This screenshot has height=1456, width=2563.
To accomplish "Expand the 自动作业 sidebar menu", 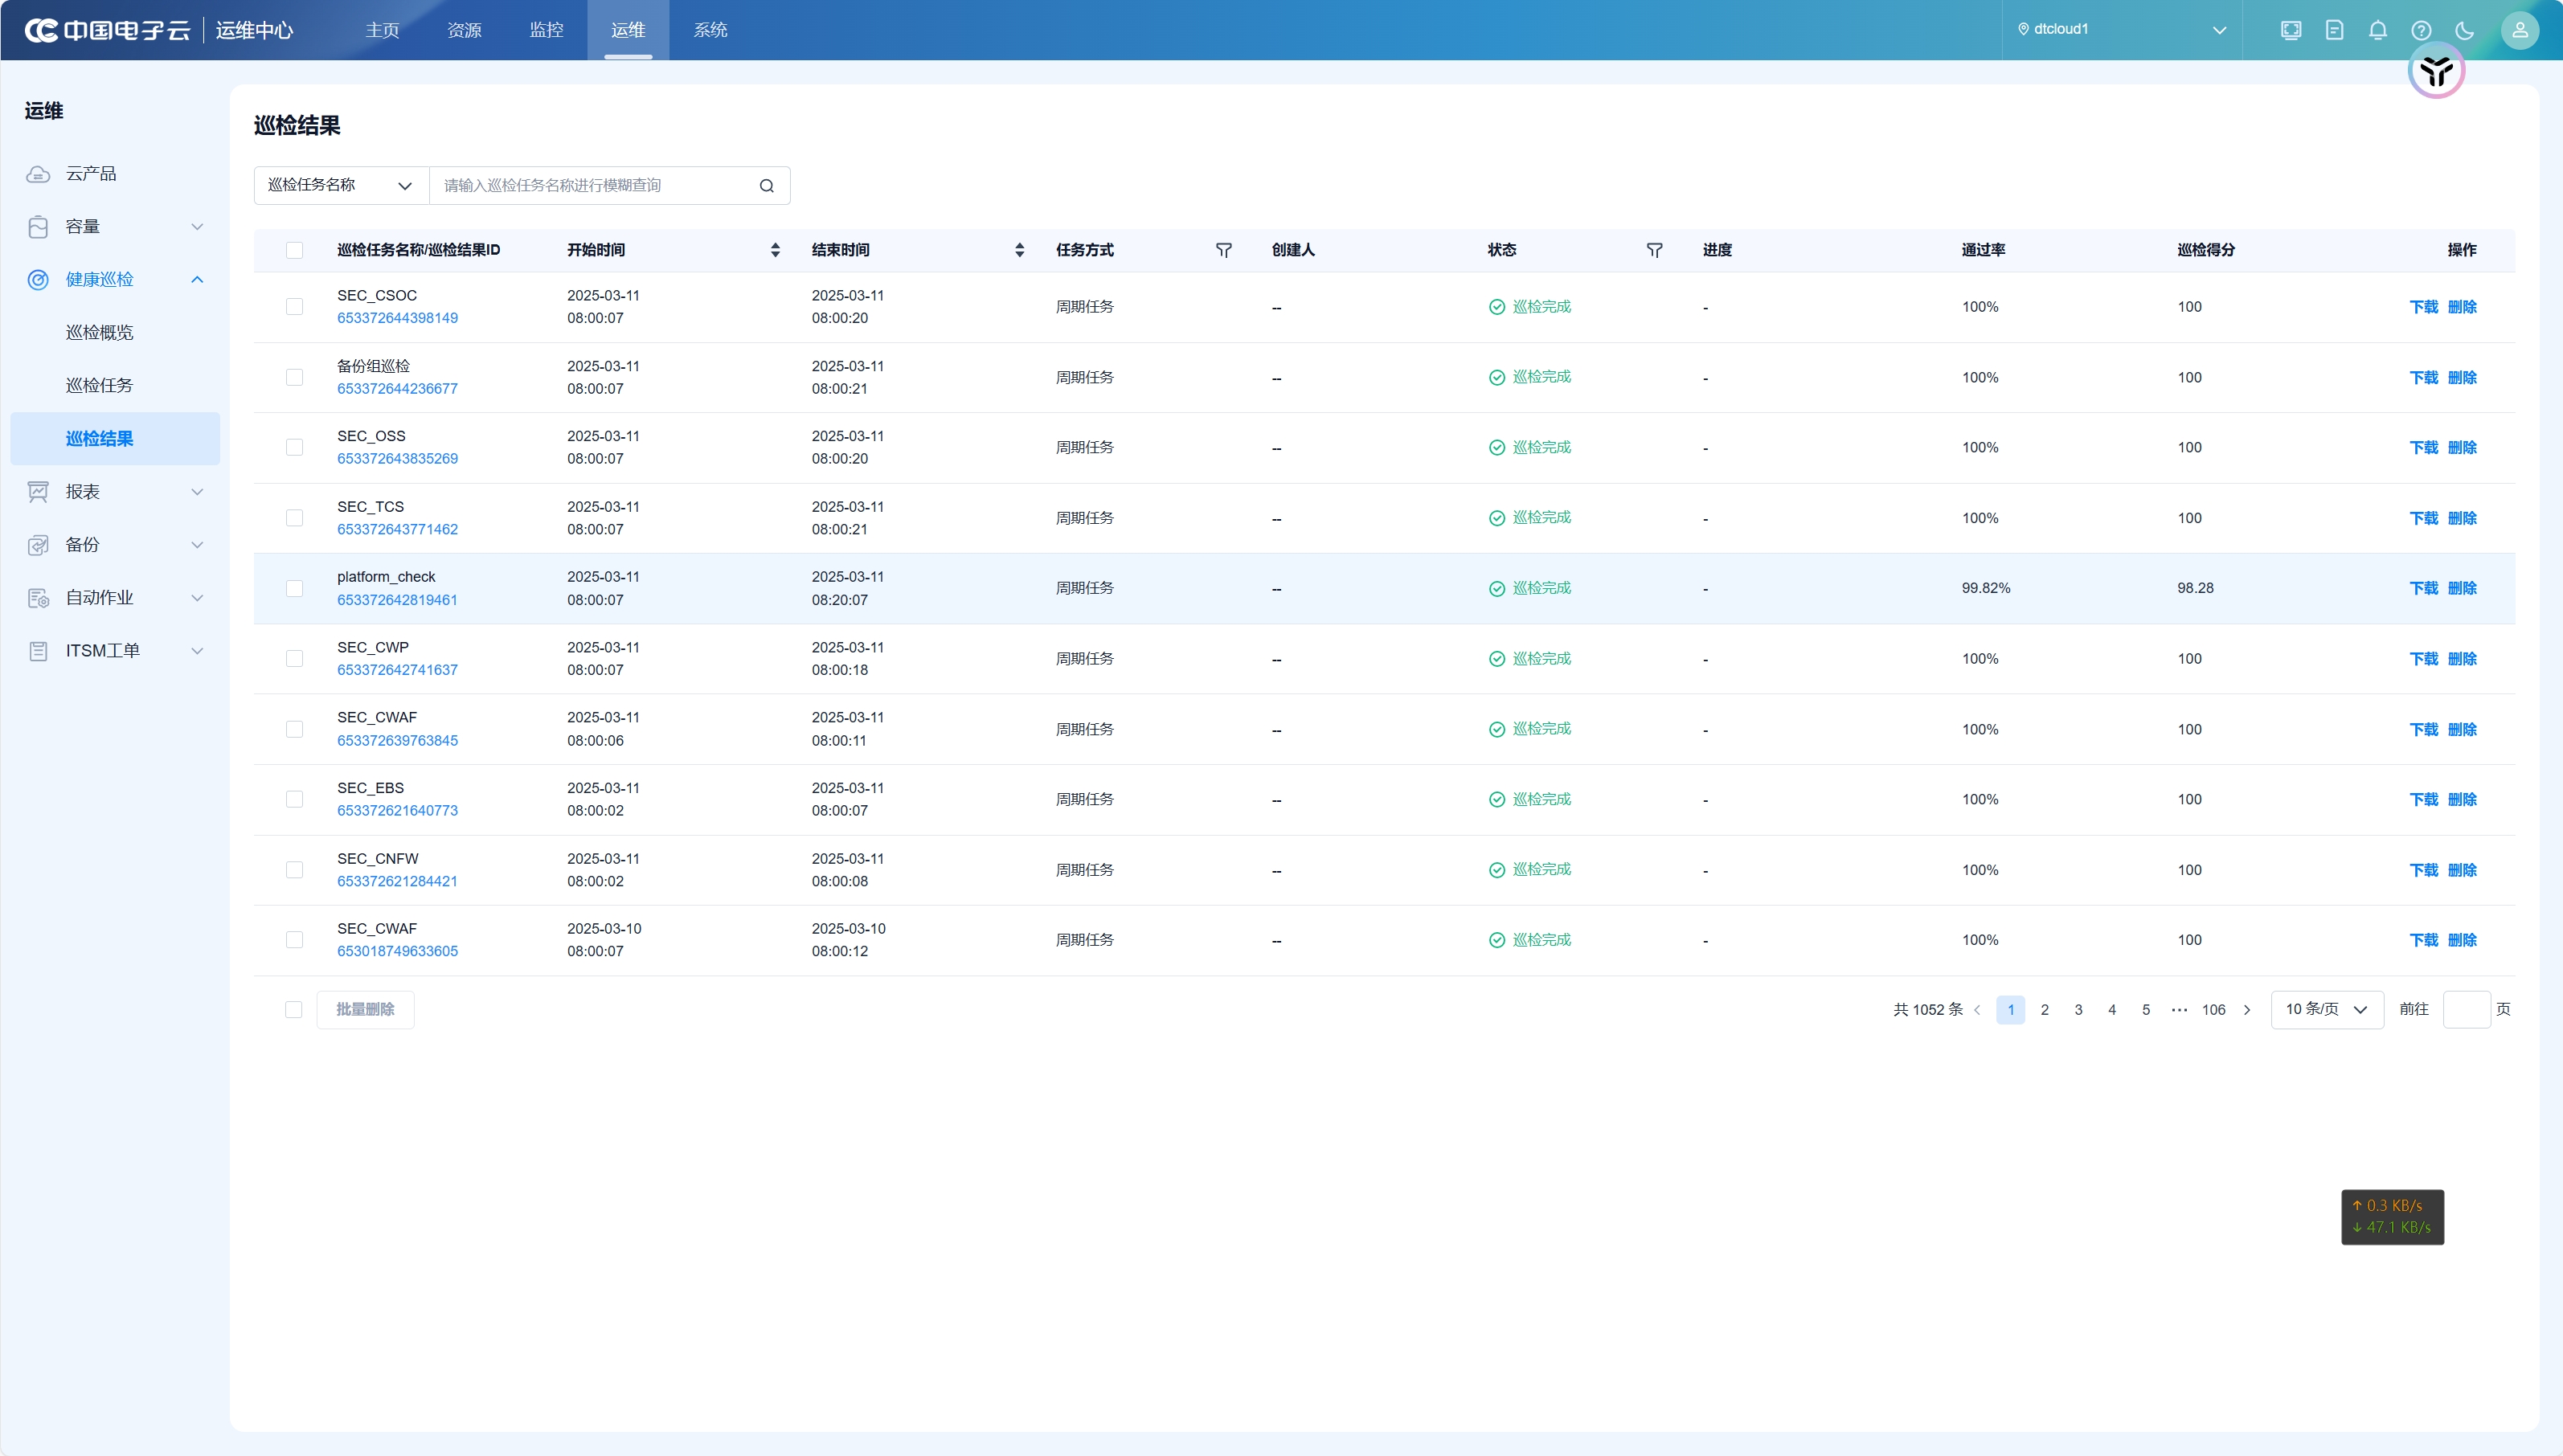I will [x=197, y=598].
